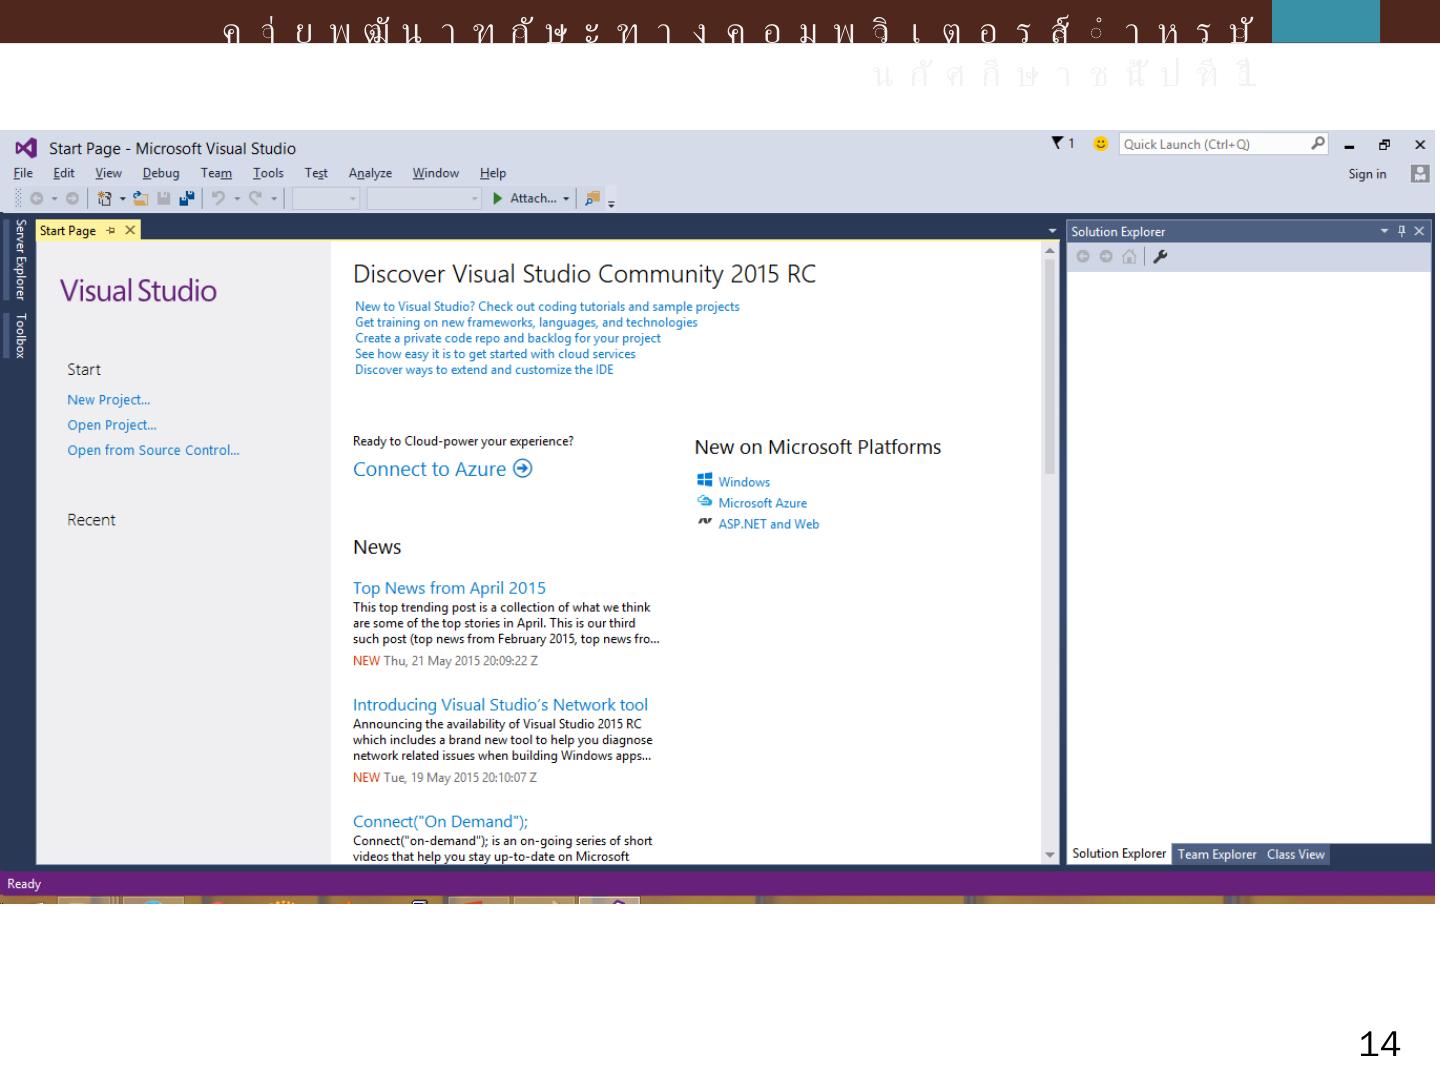
Task: Switch to the Team Explorer tab
Action: (x=1216, y=854)
